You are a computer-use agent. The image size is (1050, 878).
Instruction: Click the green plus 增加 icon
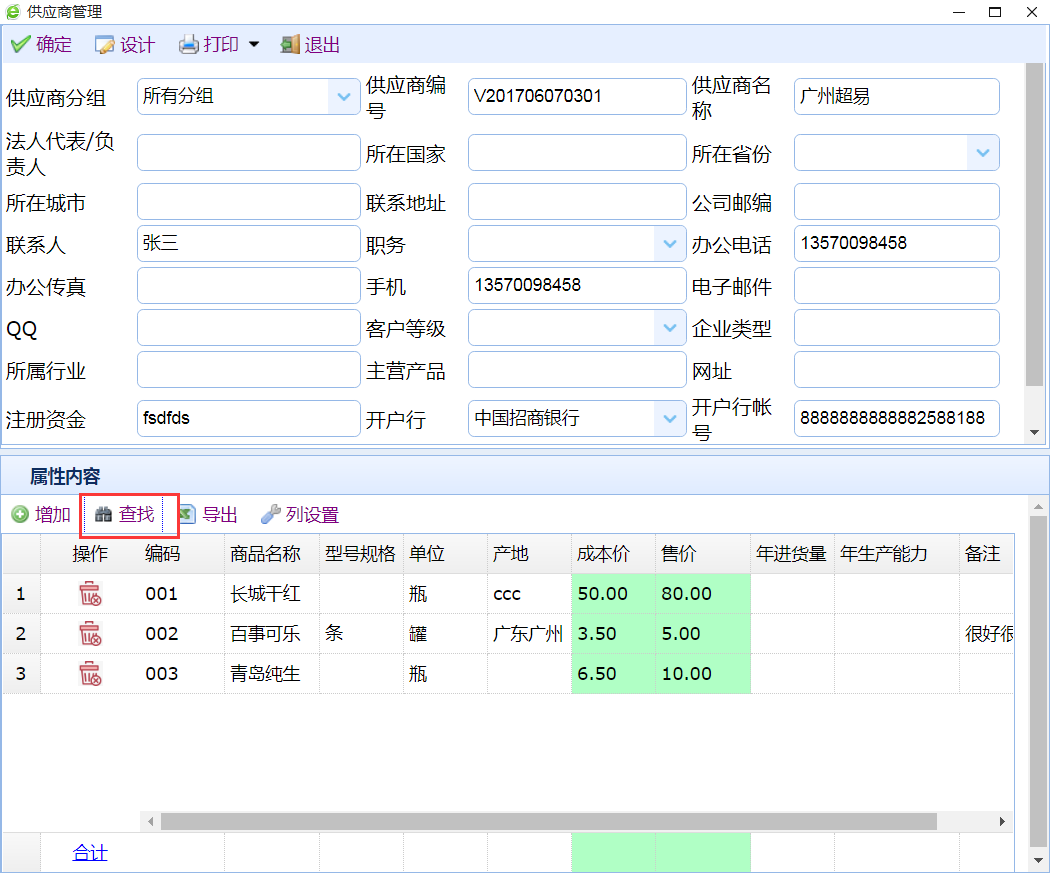(20, 515)
